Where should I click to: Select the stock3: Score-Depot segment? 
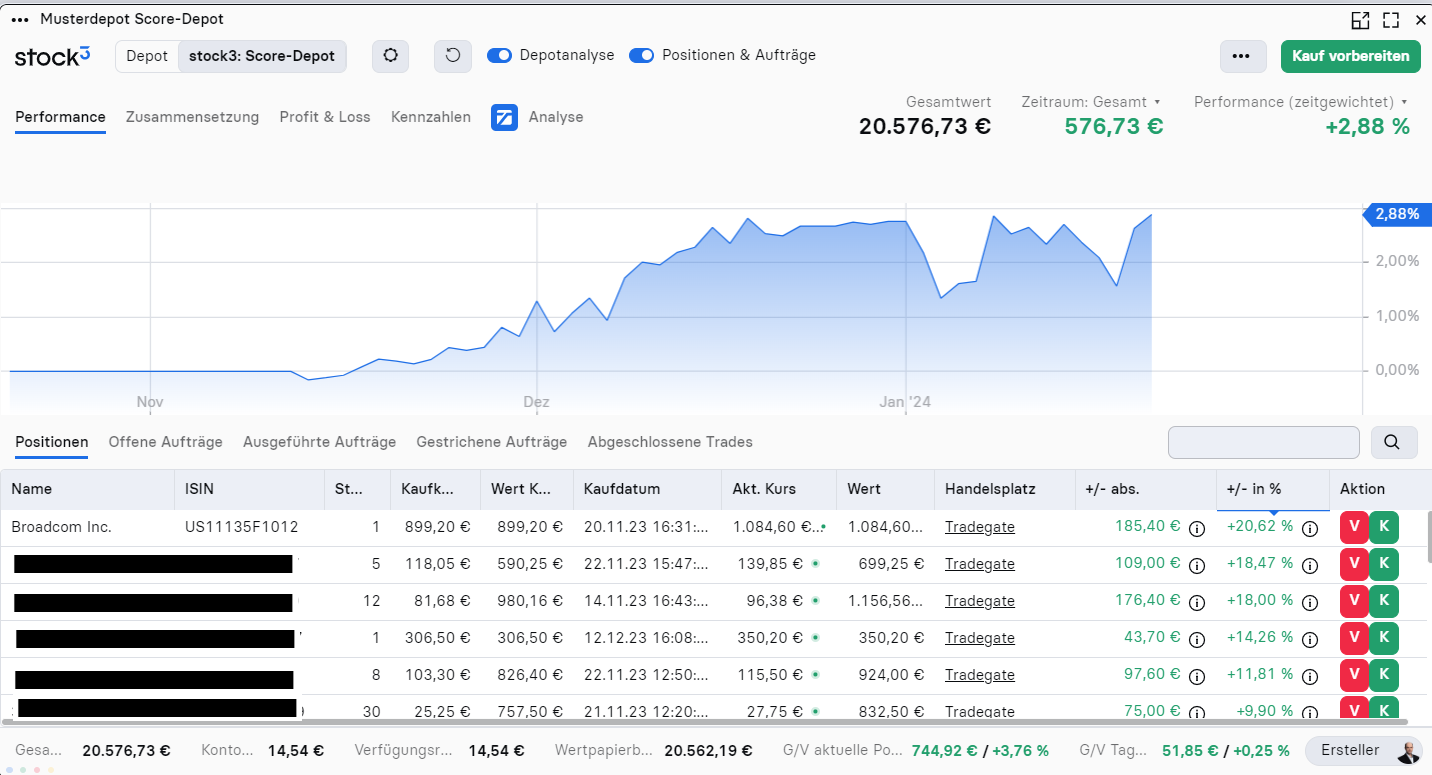tap(262, 56)
